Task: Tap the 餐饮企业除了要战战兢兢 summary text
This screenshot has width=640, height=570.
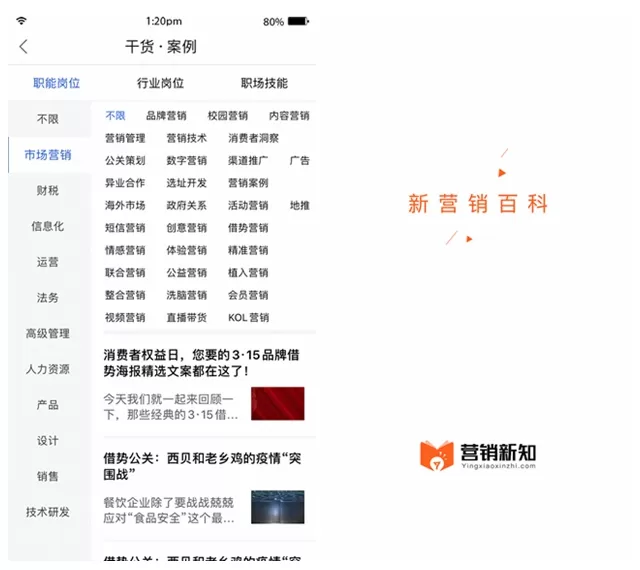Action: [169, 510]
